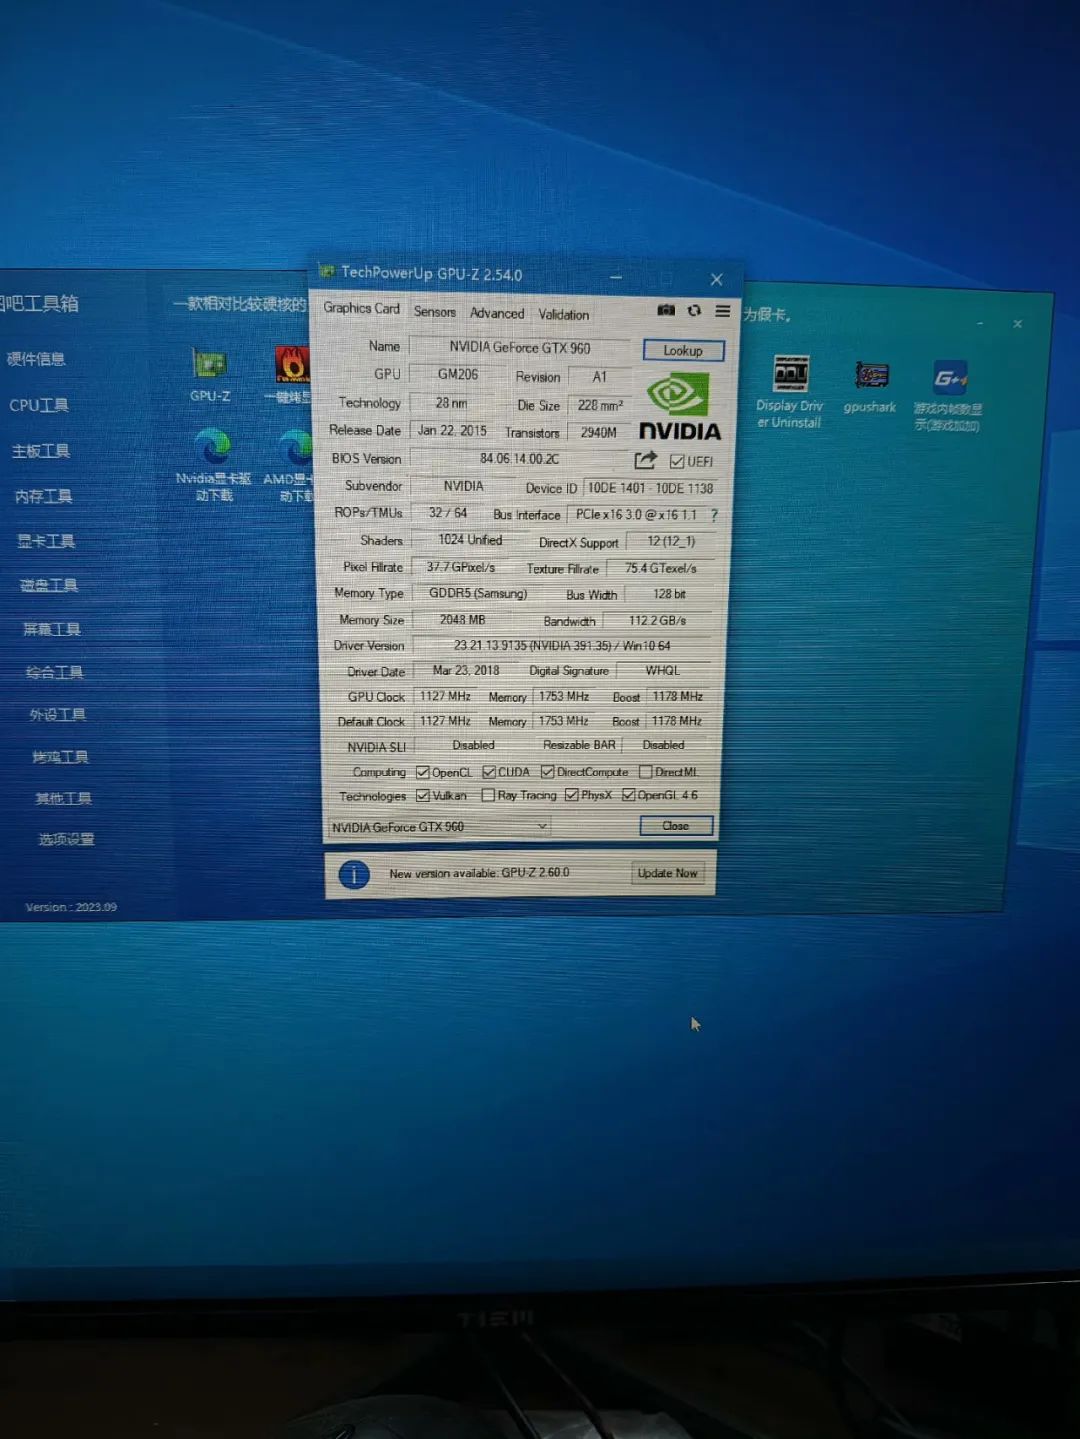Minimize the GPU-Z window
Screen dimensions: 1080x1439
616,277
